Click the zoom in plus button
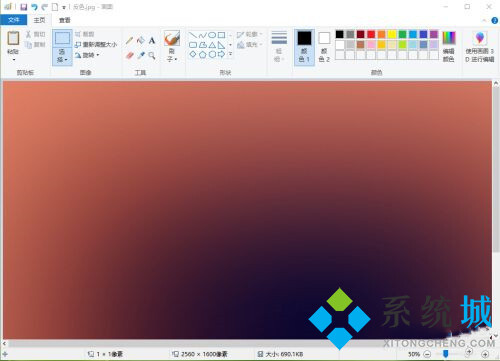Viewport: 500px width, 361px height. [x=485, y=354]
